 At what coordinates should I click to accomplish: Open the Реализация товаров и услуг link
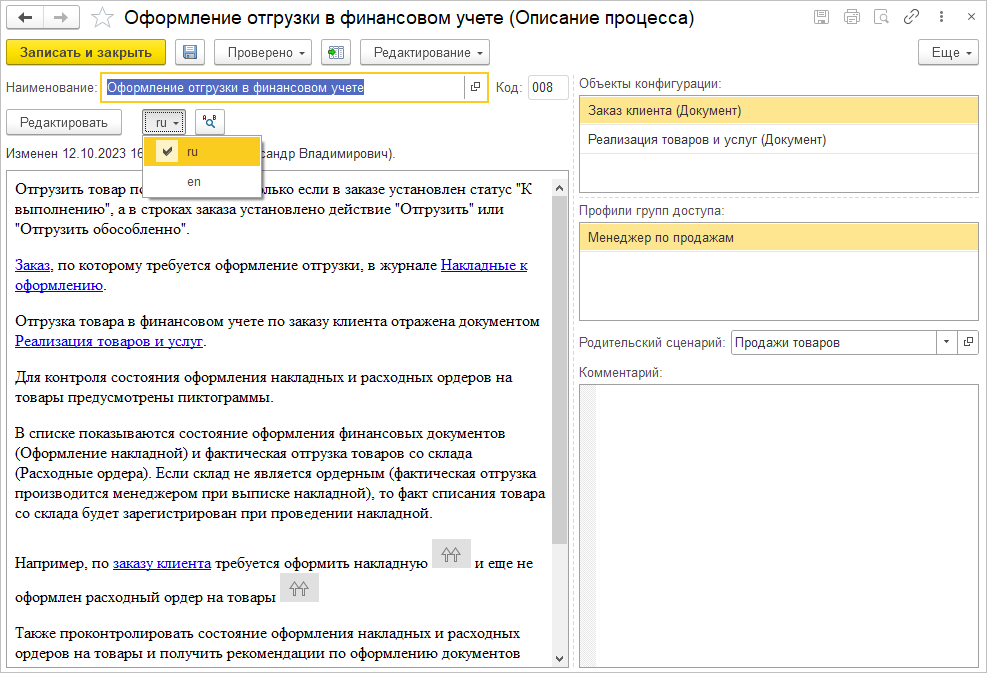109,342
